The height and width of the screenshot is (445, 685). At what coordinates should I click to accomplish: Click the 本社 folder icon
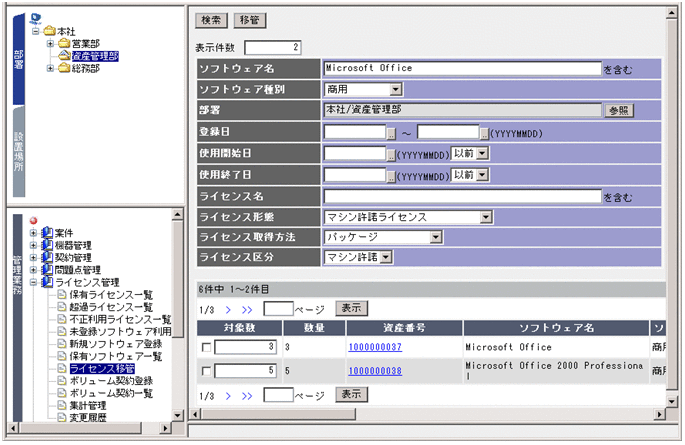[49, 31]
